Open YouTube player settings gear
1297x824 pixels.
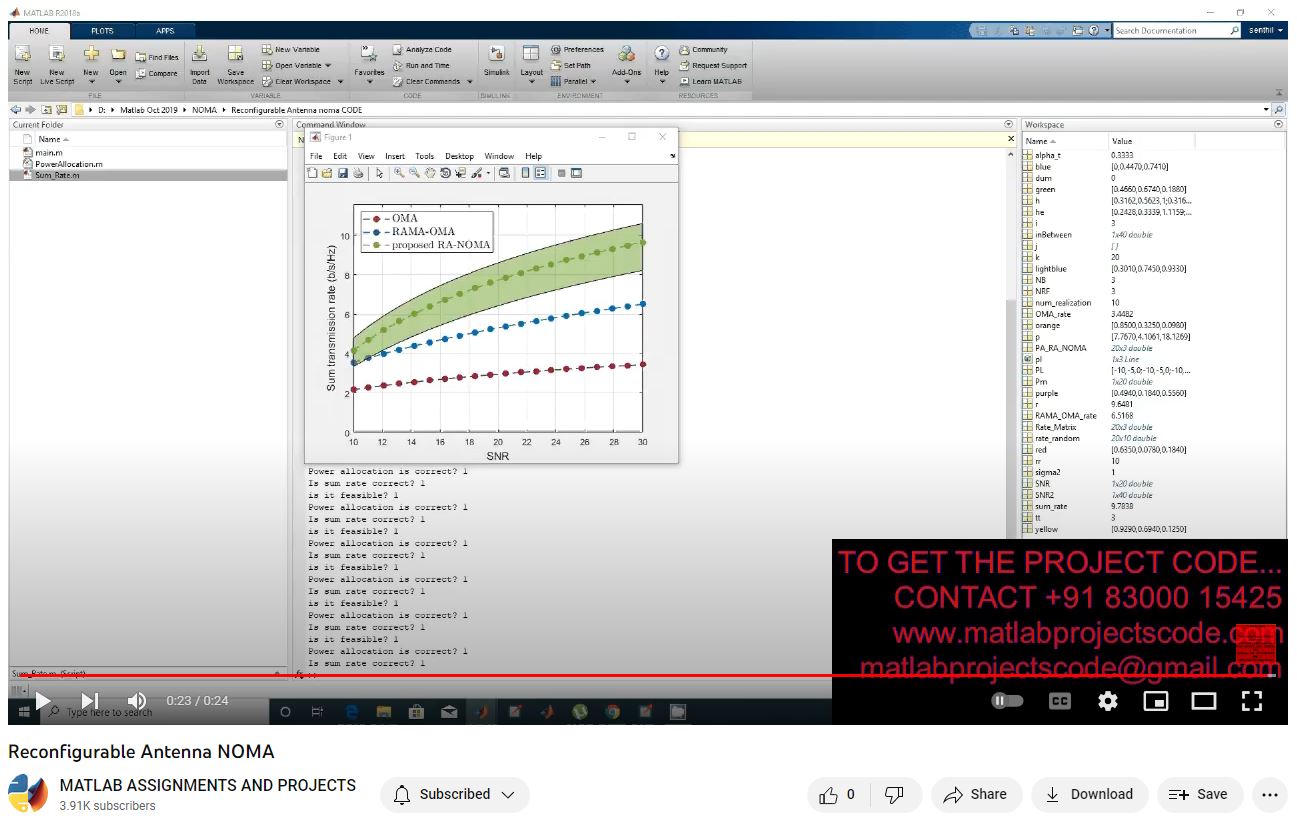[x=1107, y=701]
